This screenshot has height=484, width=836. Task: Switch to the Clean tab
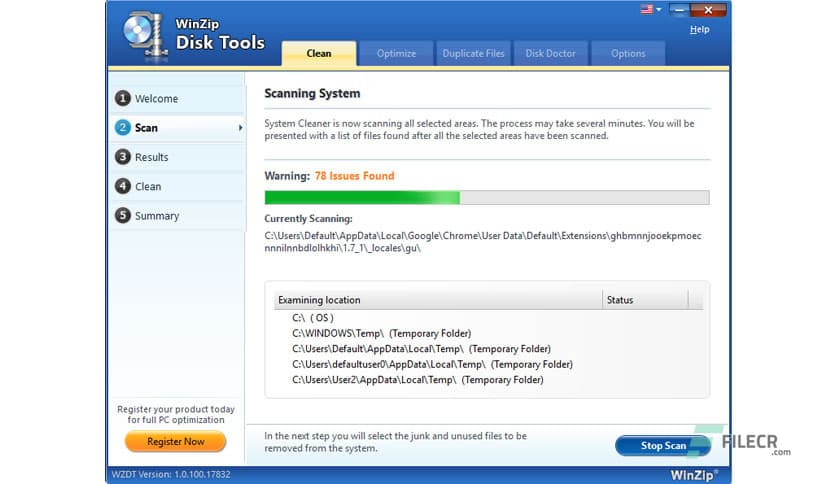[x=319, y=53]
